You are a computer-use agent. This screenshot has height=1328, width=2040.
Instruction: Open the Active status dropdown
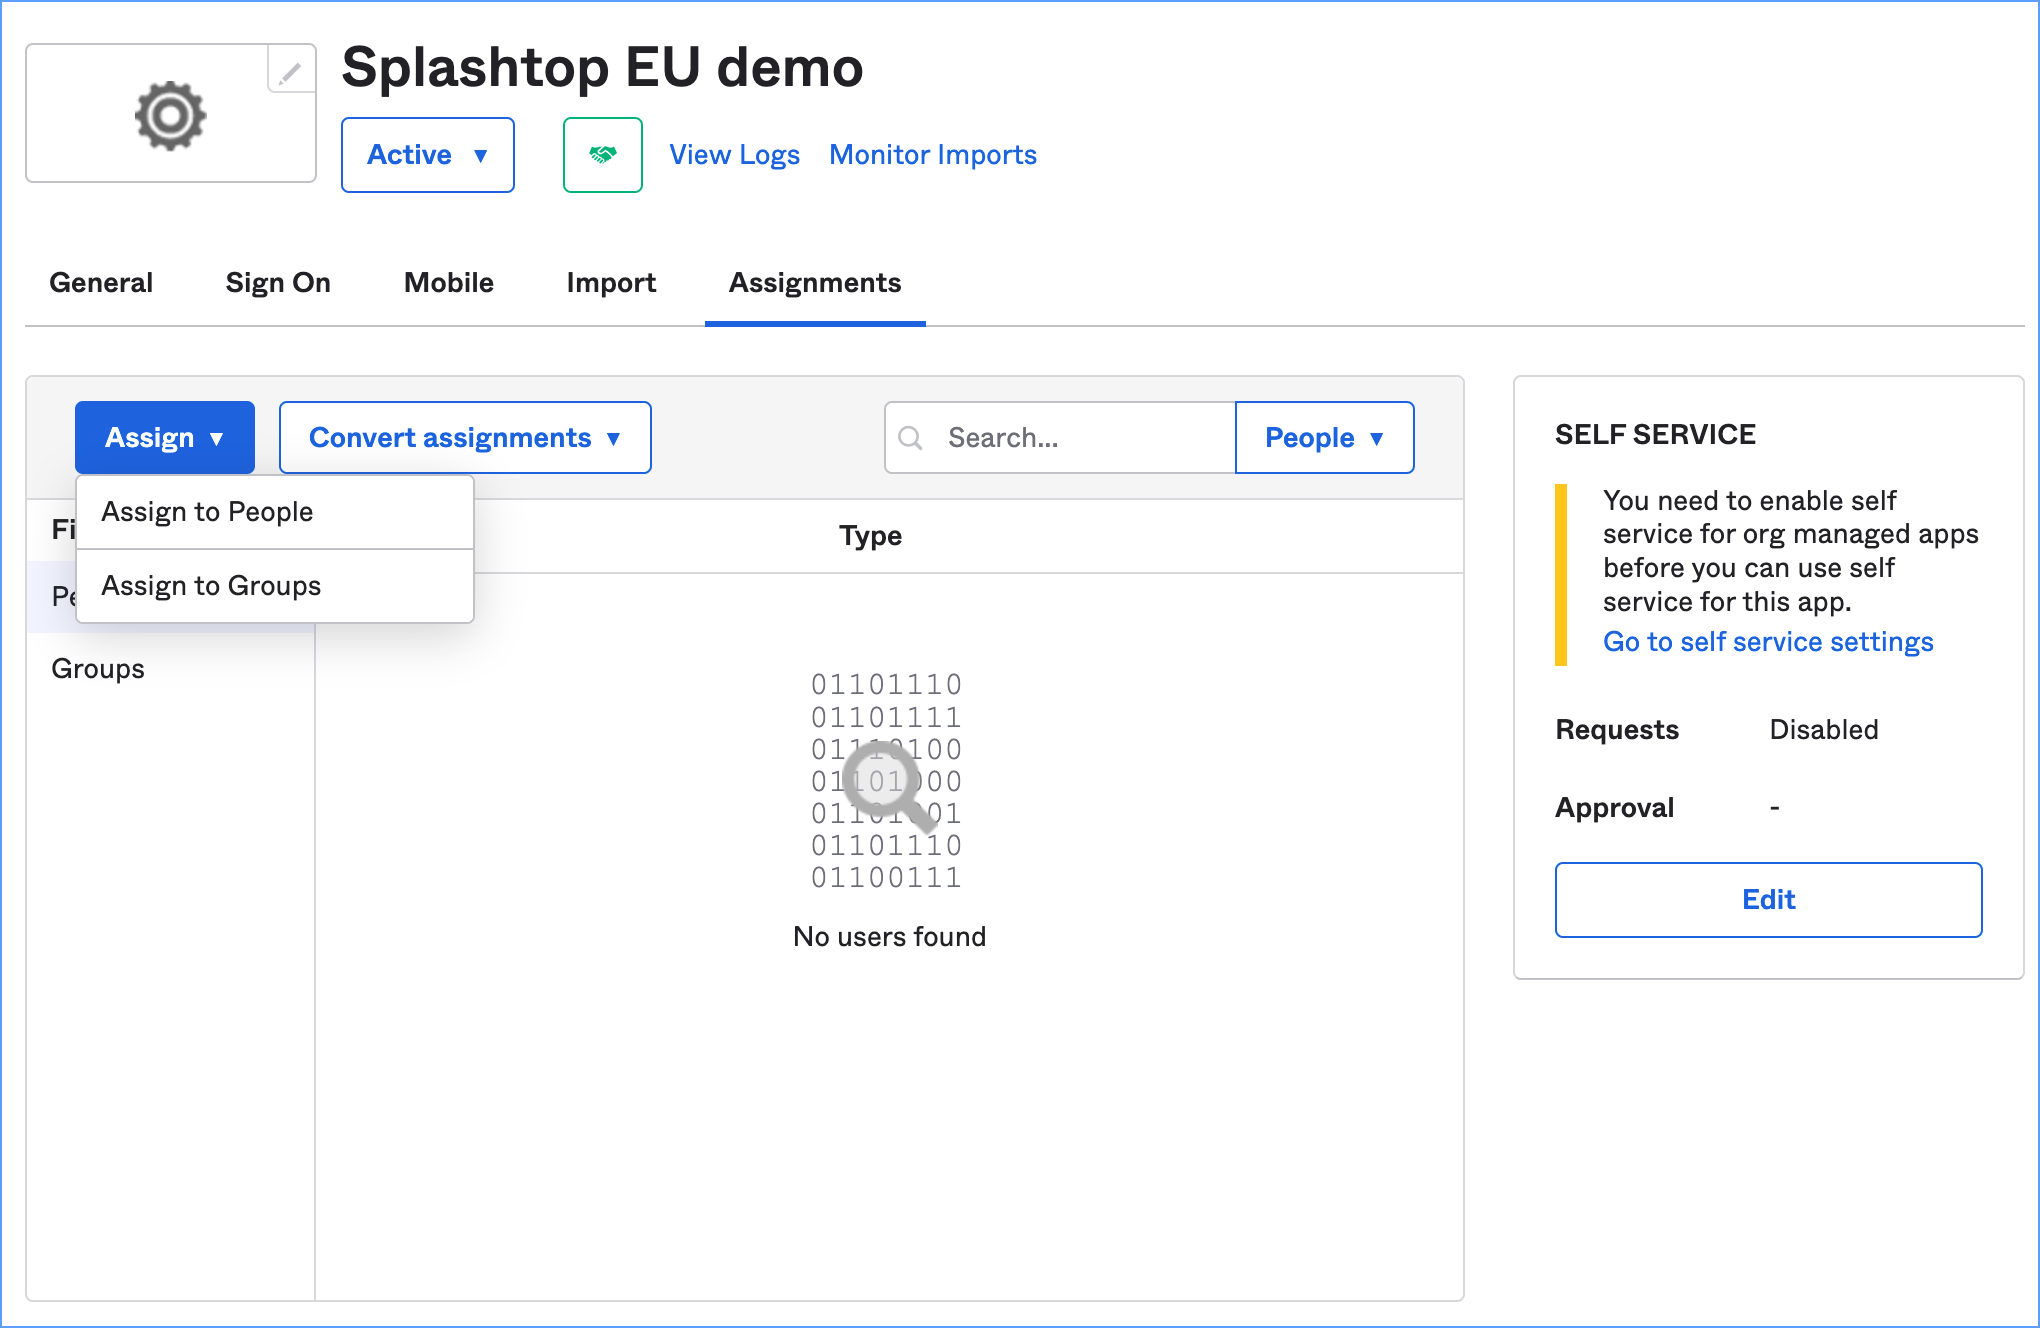428,155
